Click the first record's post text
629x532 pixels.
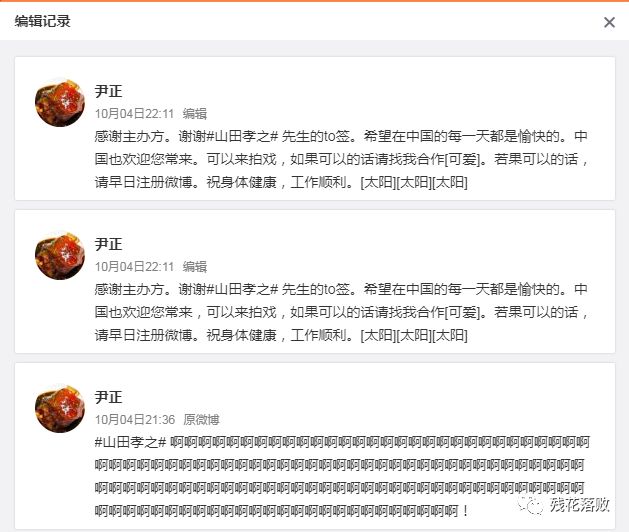pyautogui.click(x=341, y=159)
